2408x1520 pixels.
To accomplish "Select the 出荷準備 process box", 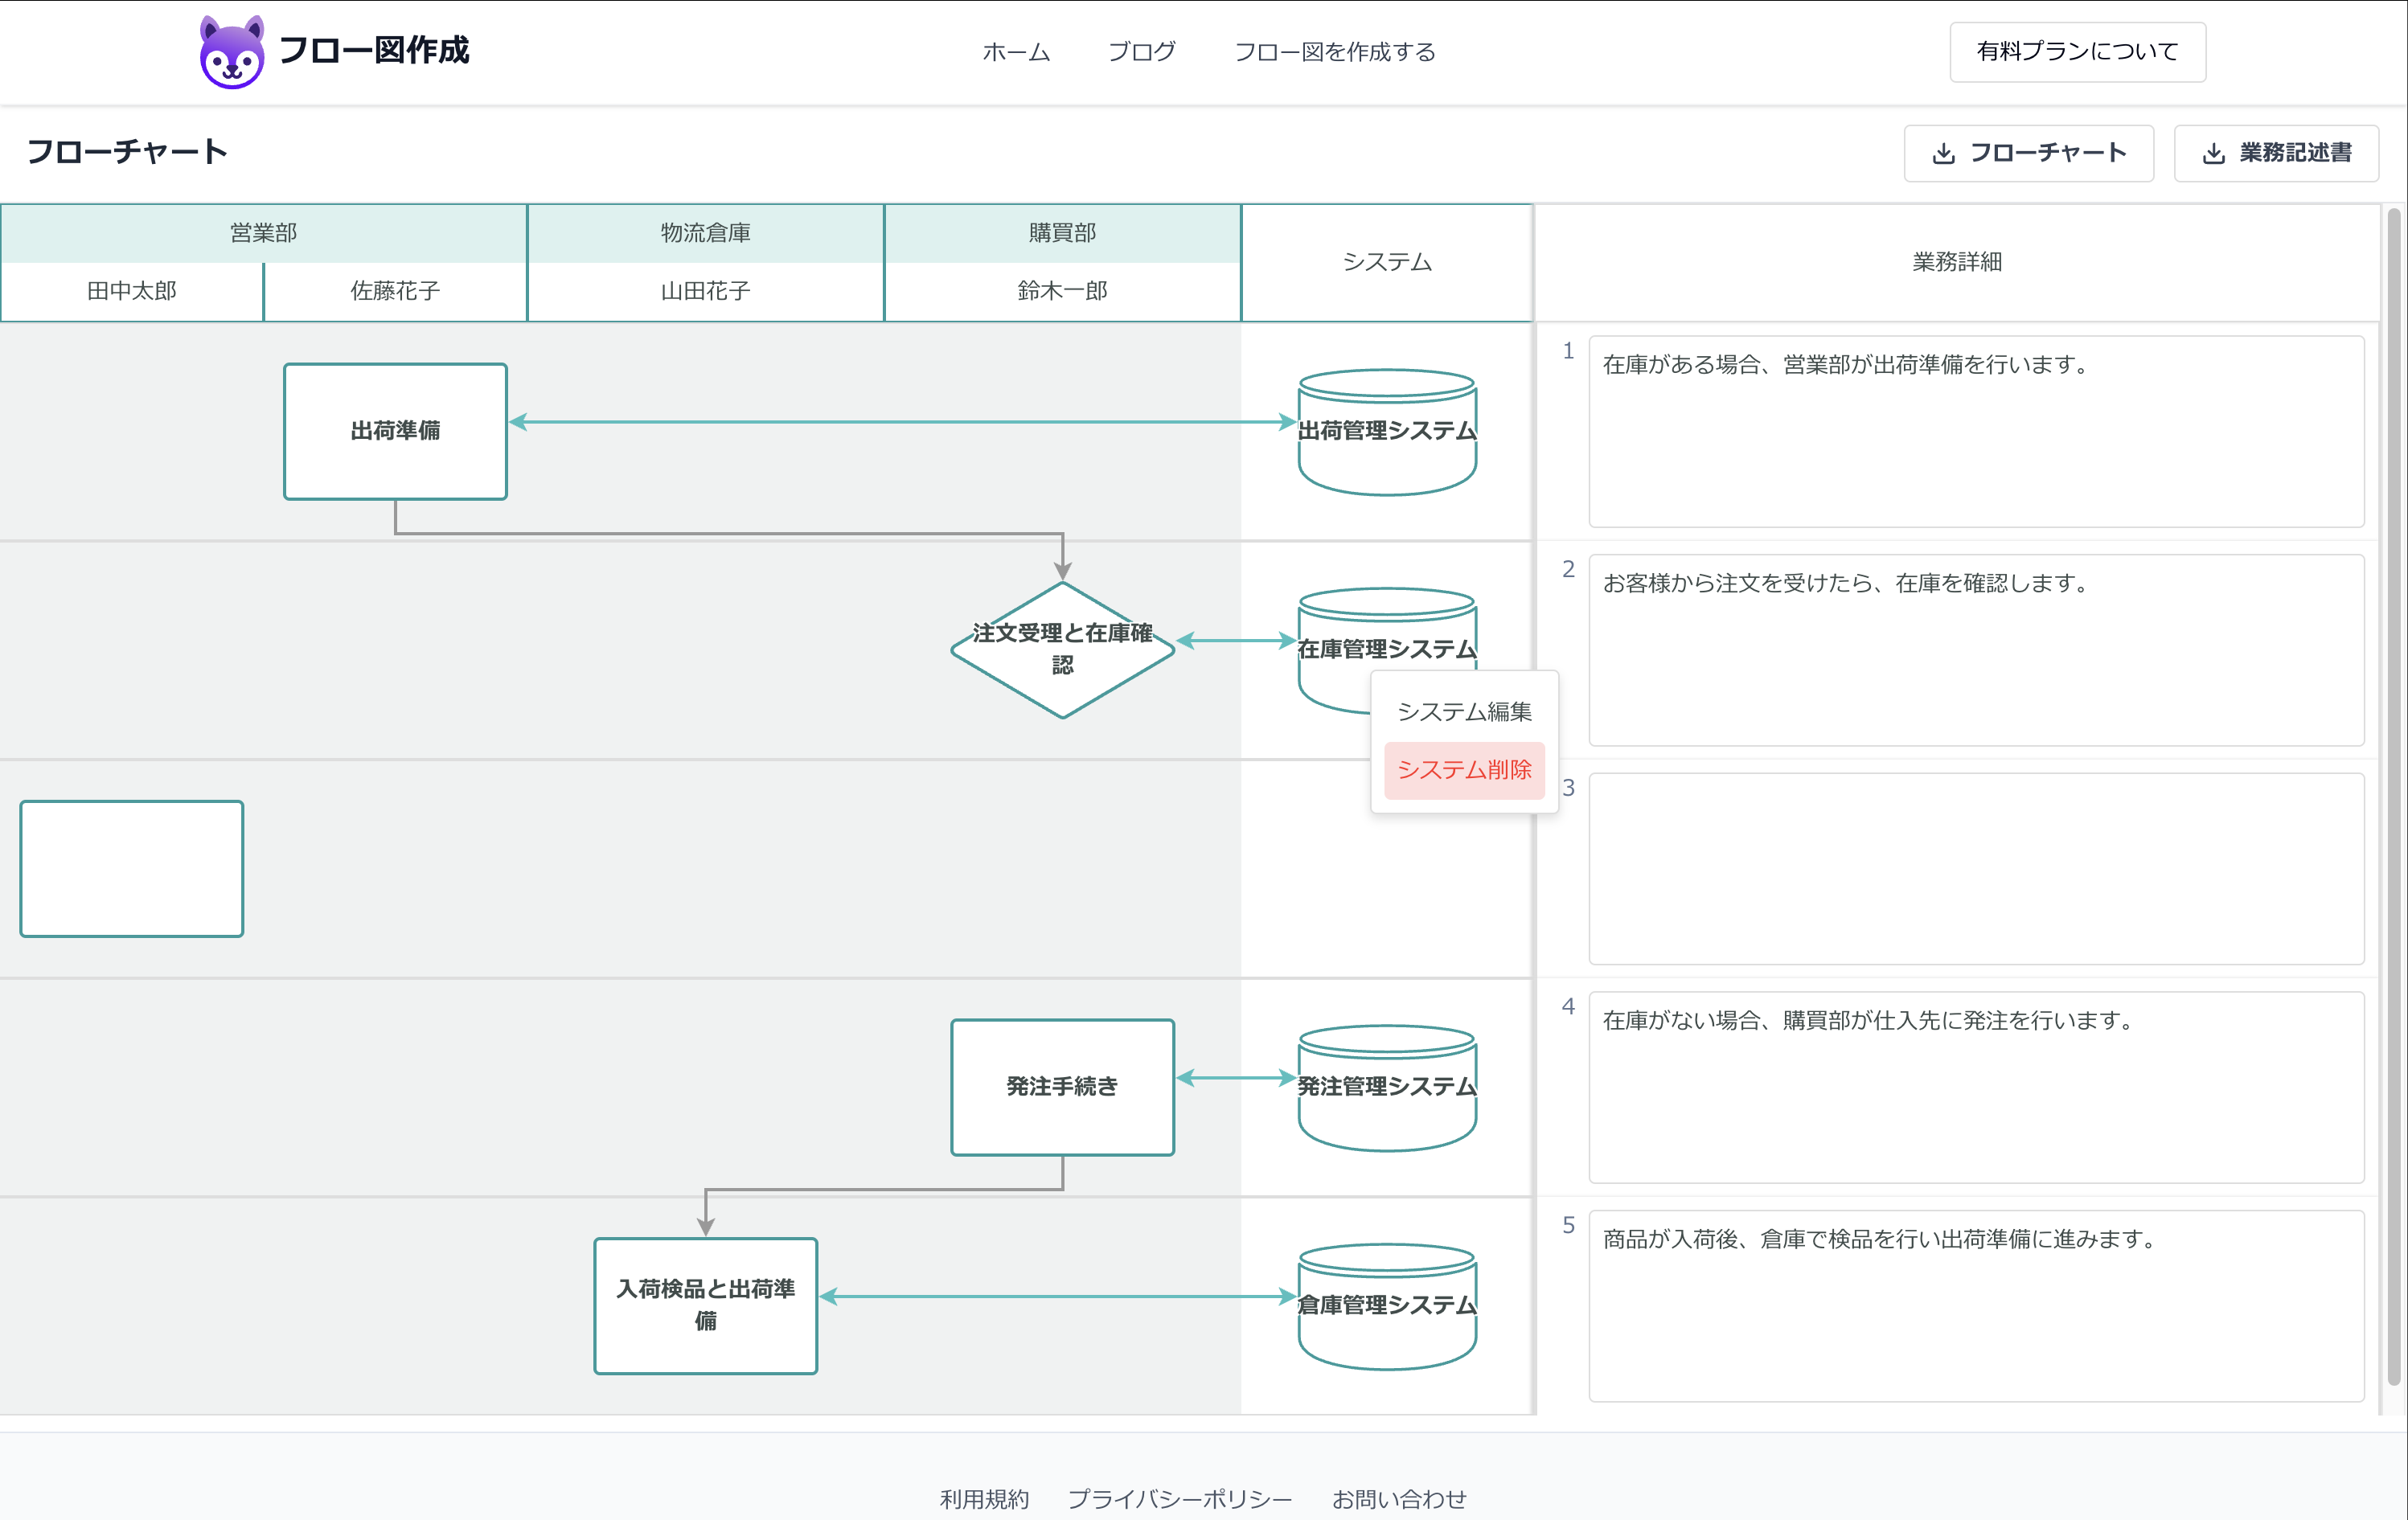I will 395,431.
